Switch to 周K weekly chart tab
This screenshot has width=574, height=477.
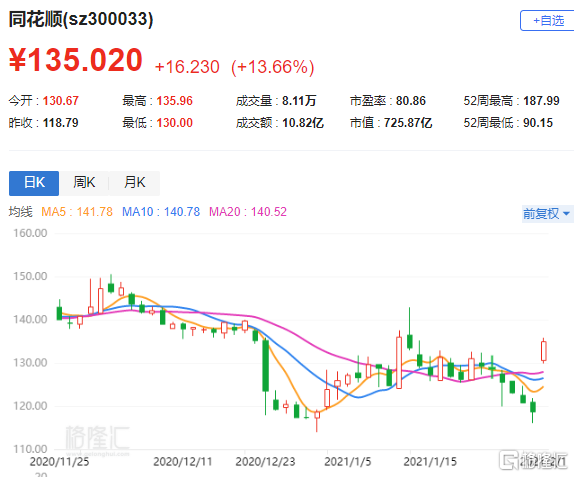coord(84,183)
